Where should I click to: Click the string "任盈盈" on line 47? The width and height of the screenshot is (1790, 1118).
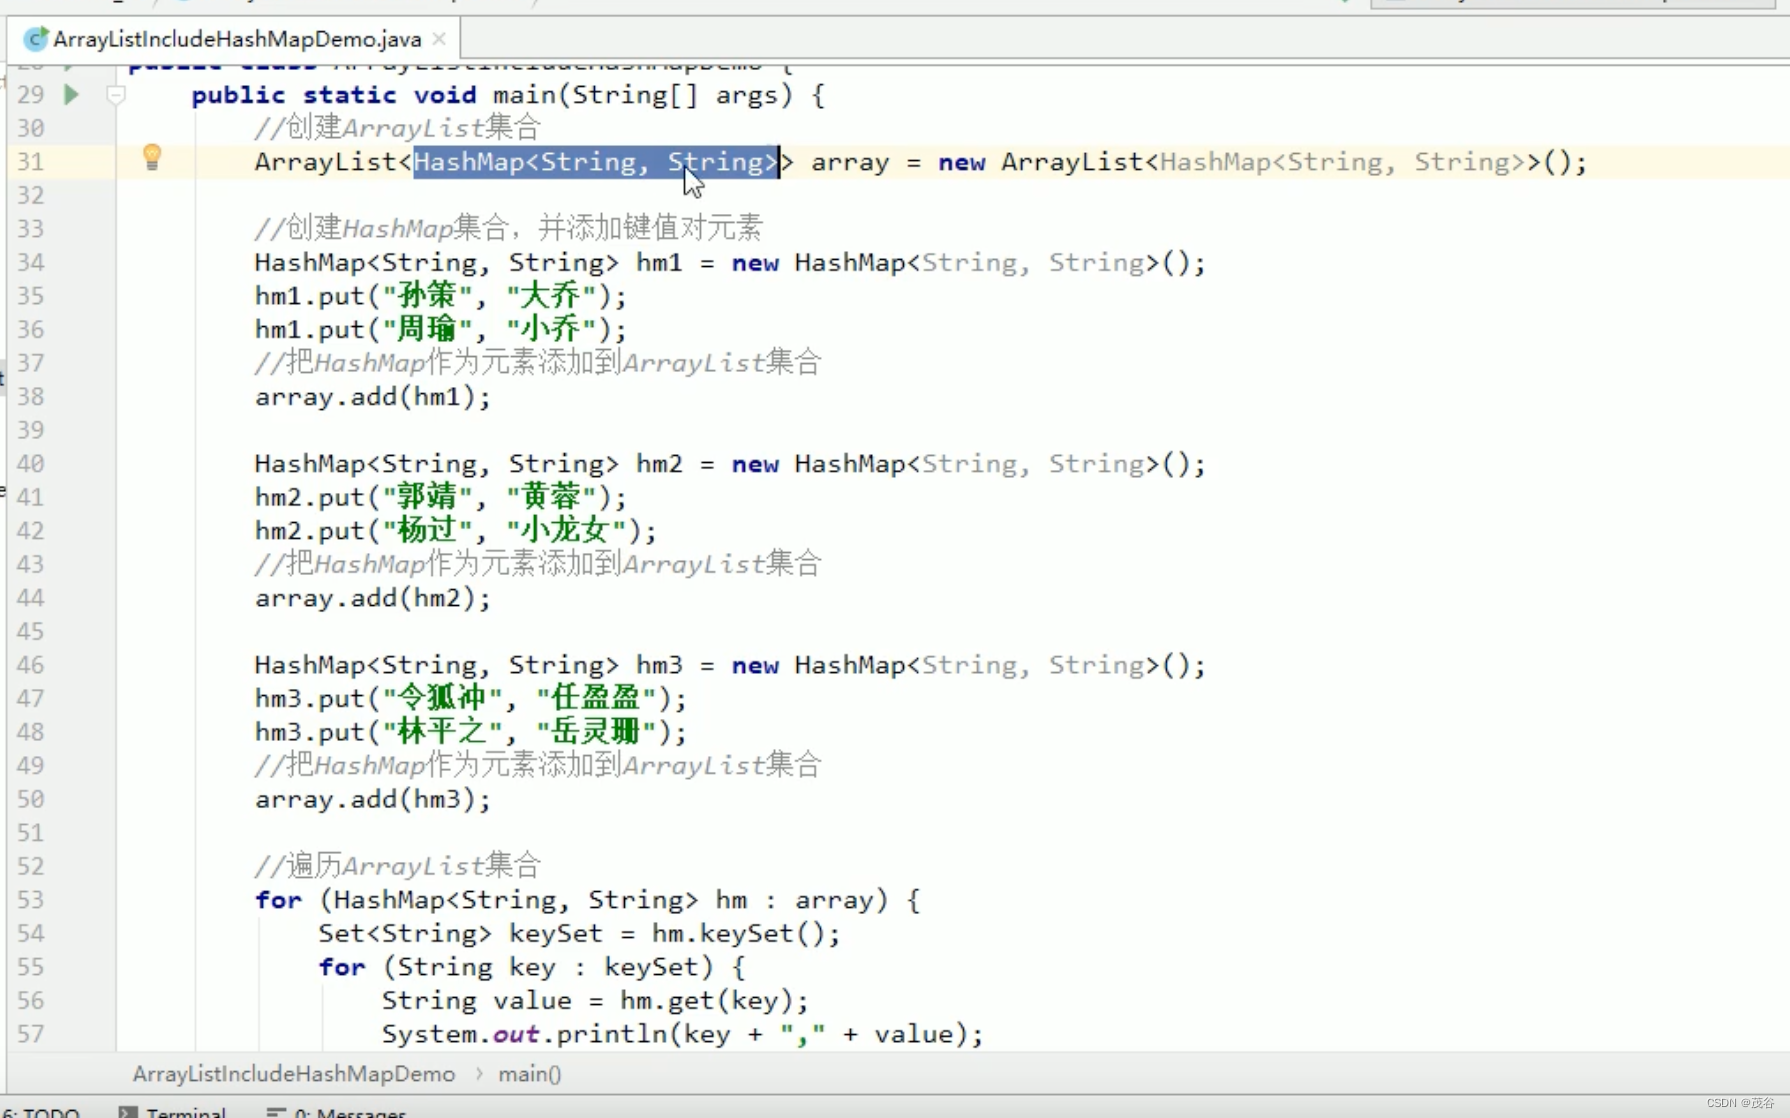[x=596, y=698]
